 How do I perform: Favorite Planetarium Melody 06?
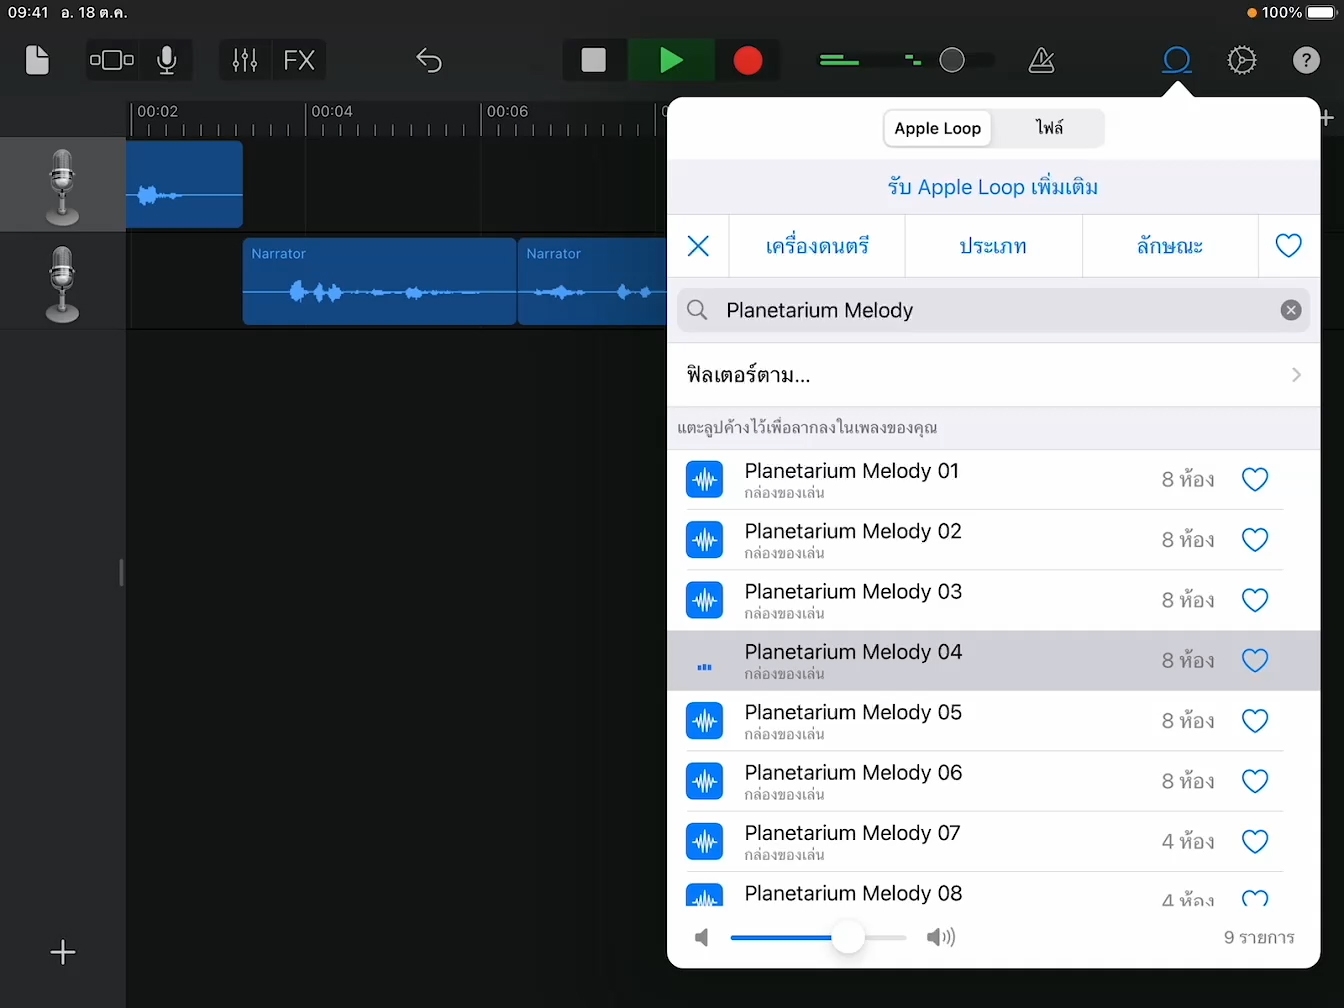click(x=1255, y=781)
